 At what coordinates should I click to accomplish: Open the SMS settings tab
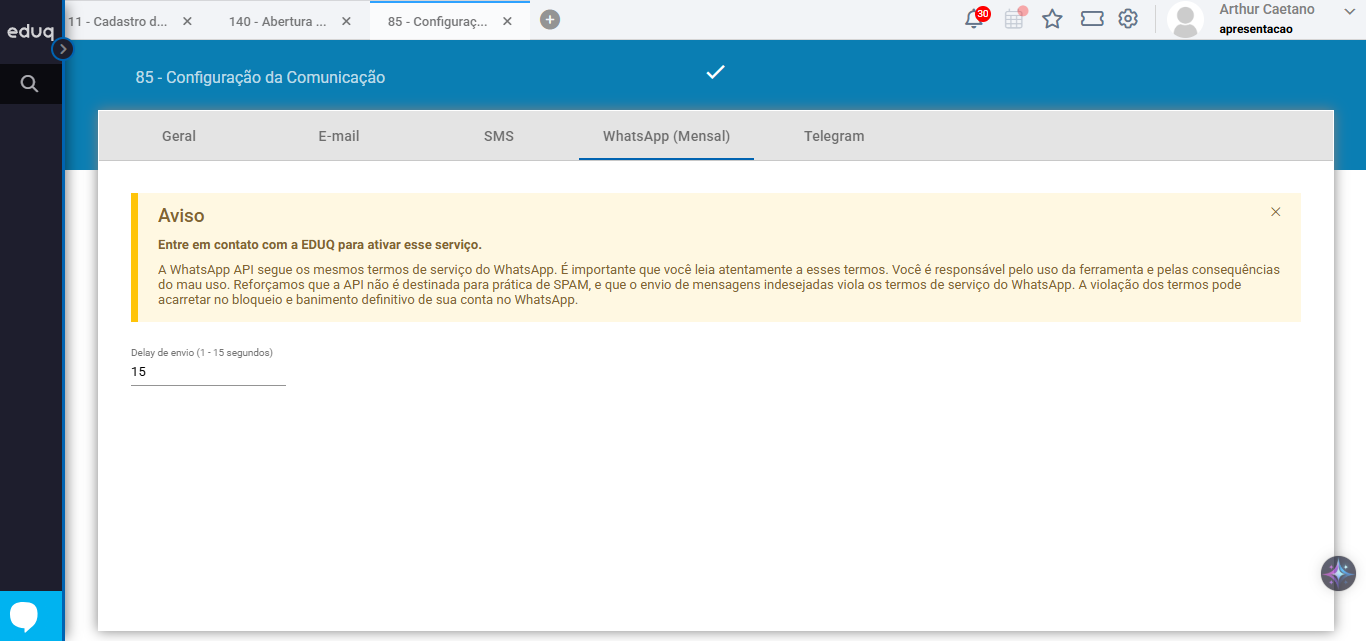[499, 136]
